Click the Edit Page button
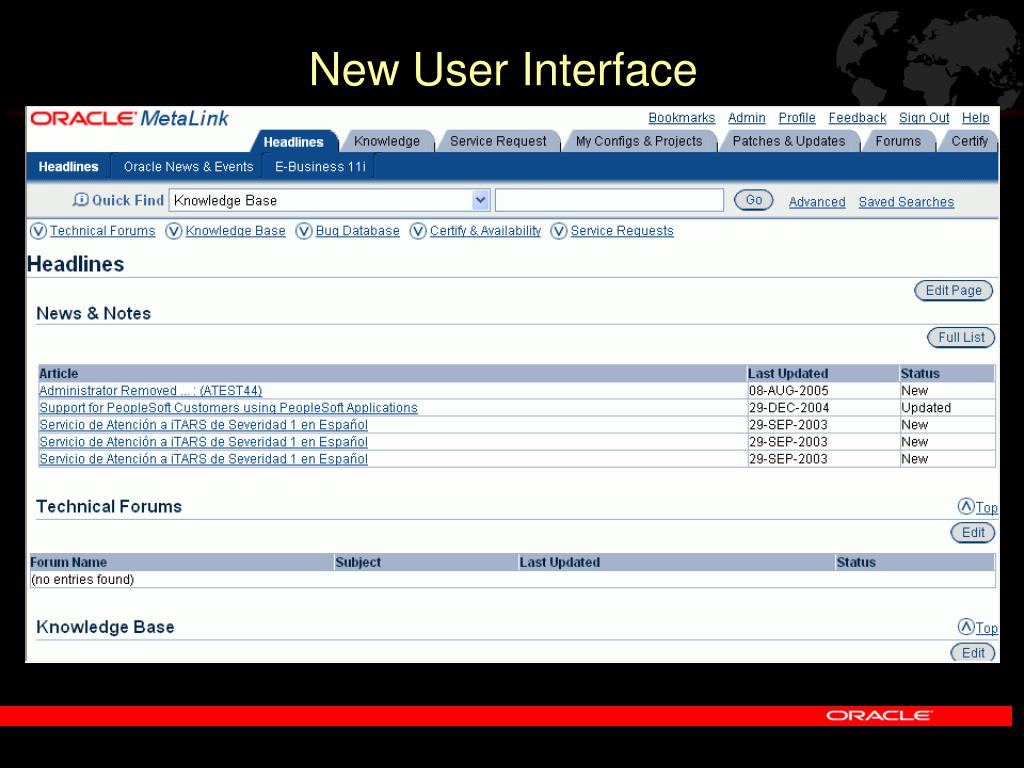 click(953, 291)
